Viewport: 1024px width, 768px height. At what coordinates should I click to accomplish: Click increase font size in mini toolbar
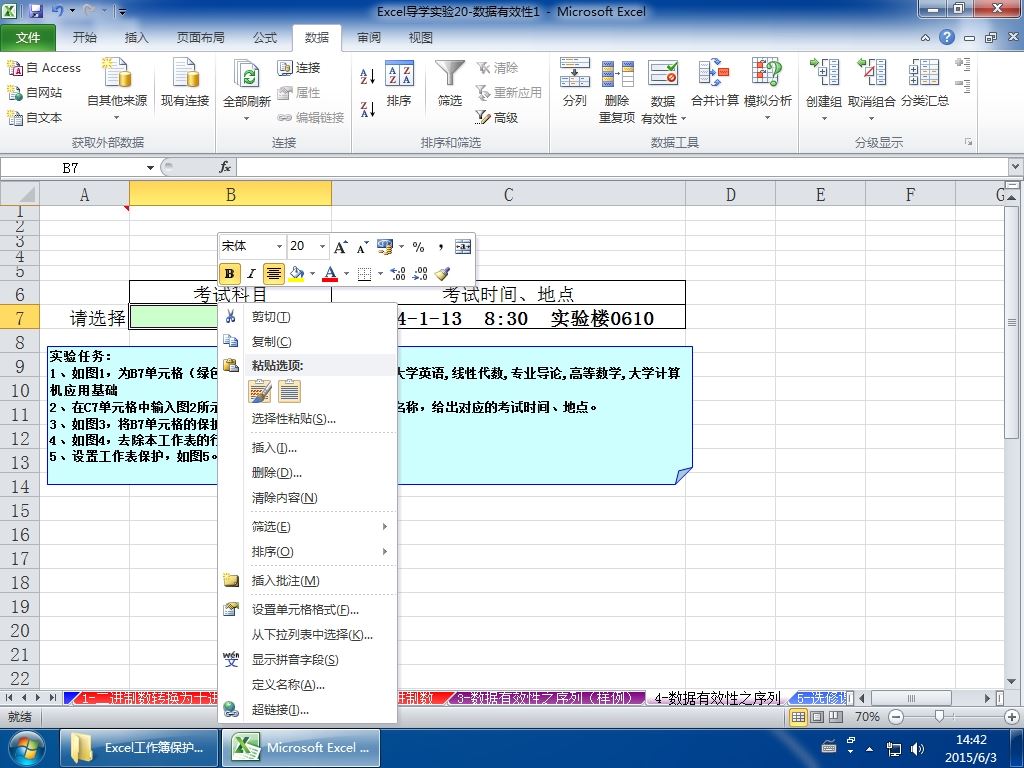[x=340, y=247]
